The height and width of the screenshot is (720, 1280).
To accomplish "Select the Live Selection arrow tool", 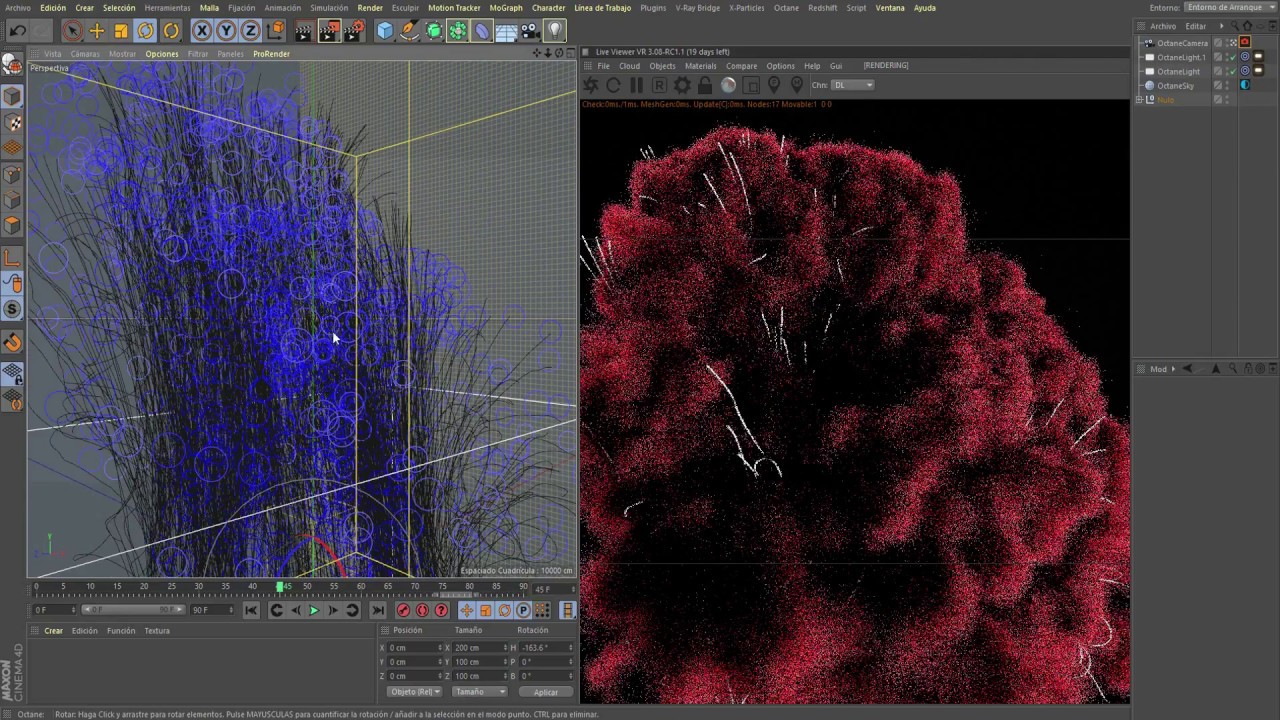I will (71, 31).
